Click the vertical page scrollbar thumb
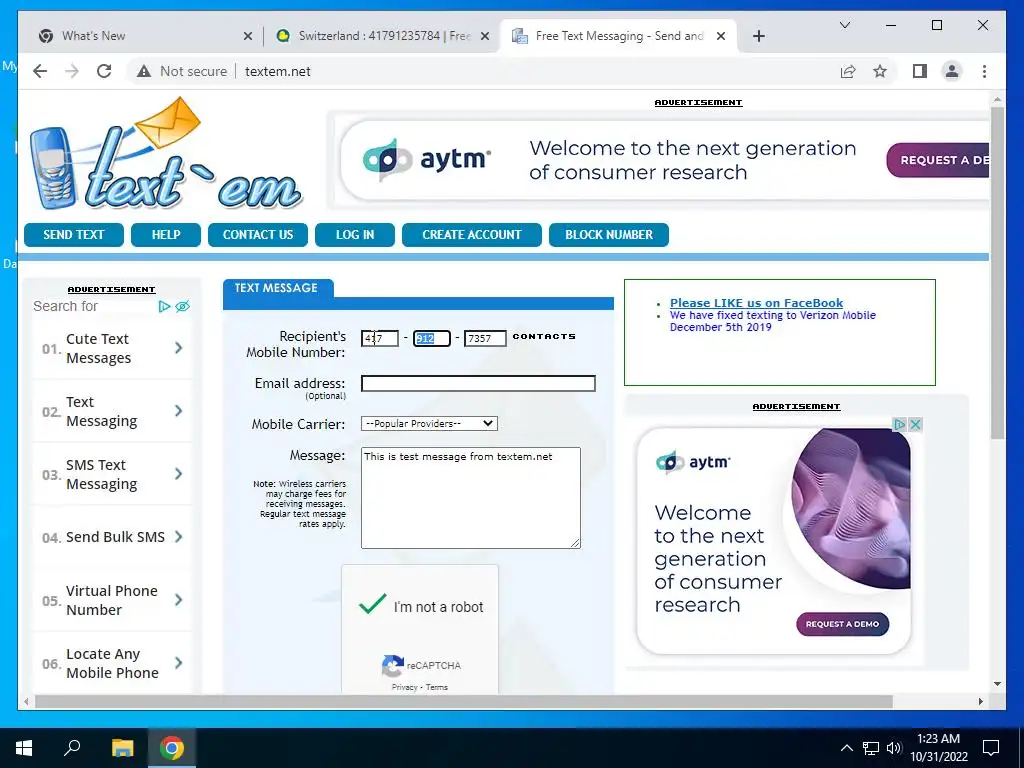1024x768 pixels. 997,272
